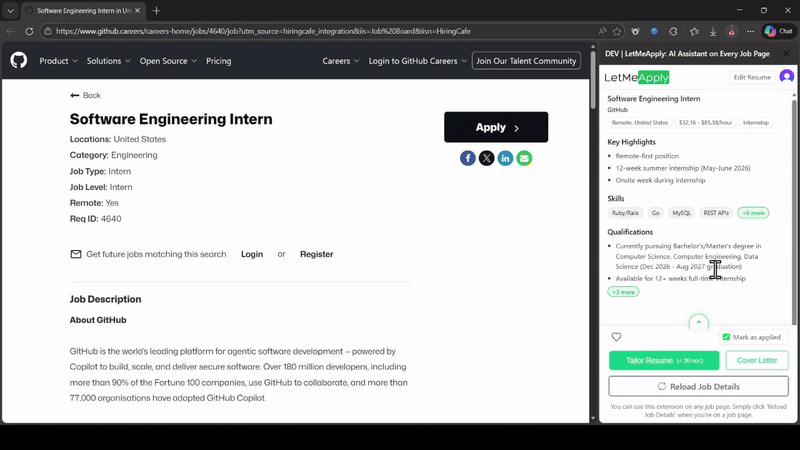Image resolution: width=800 pixels, height=450 pixels.
Task: Refresh the browser page
Action: click(x=29, y=31)
